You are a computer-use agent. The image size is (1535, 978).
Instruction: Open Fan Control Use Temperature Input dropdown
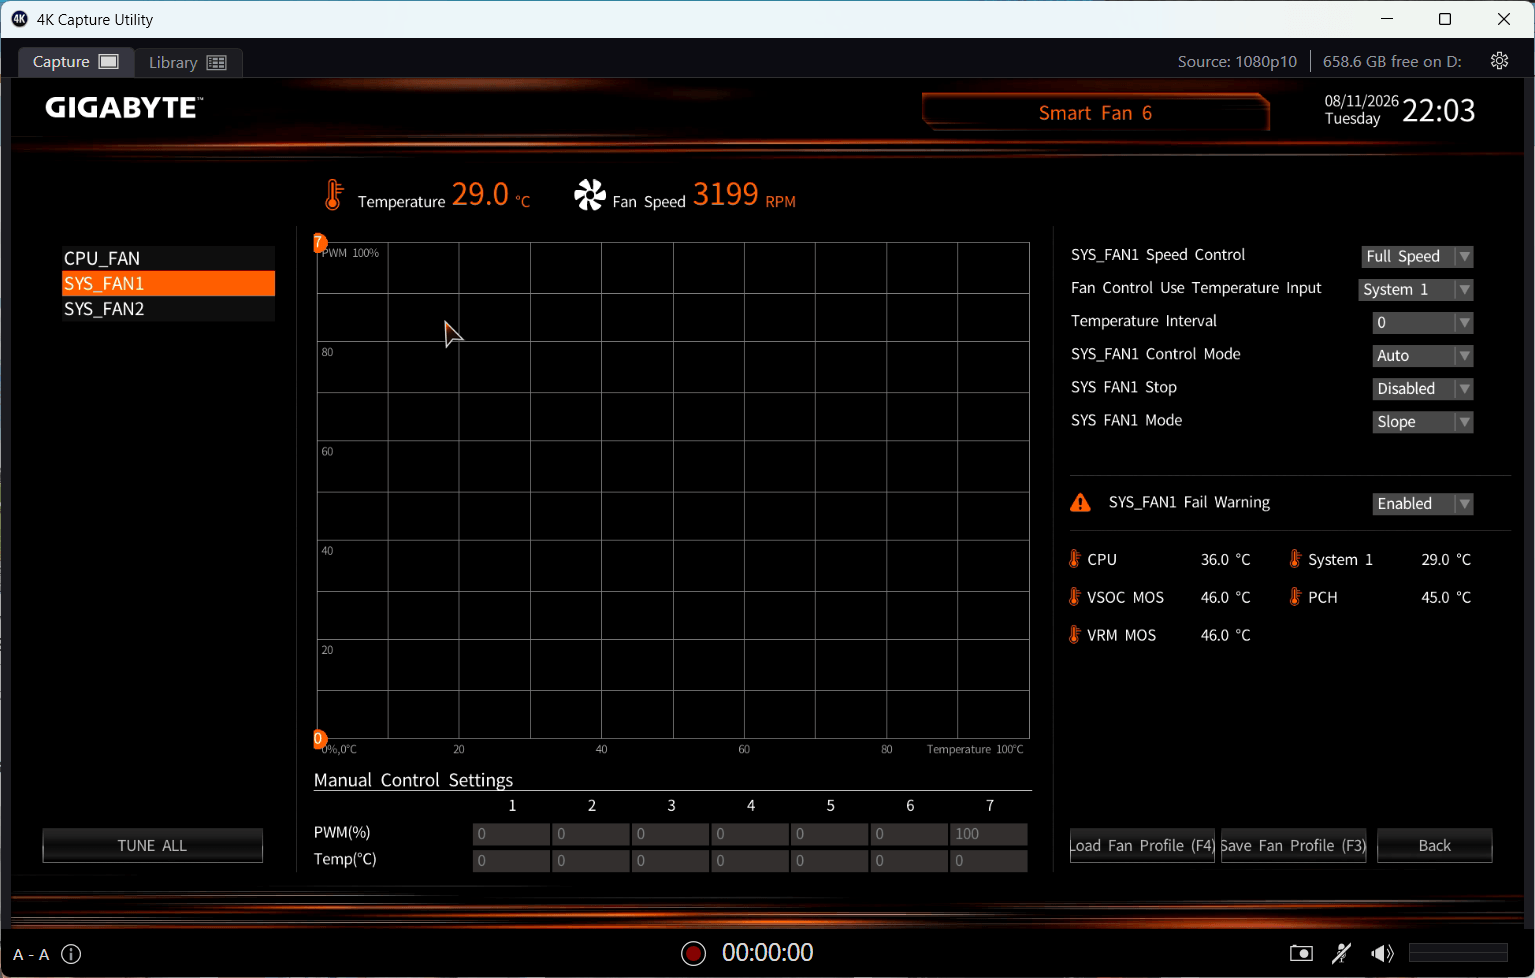tap(1415, 290)
